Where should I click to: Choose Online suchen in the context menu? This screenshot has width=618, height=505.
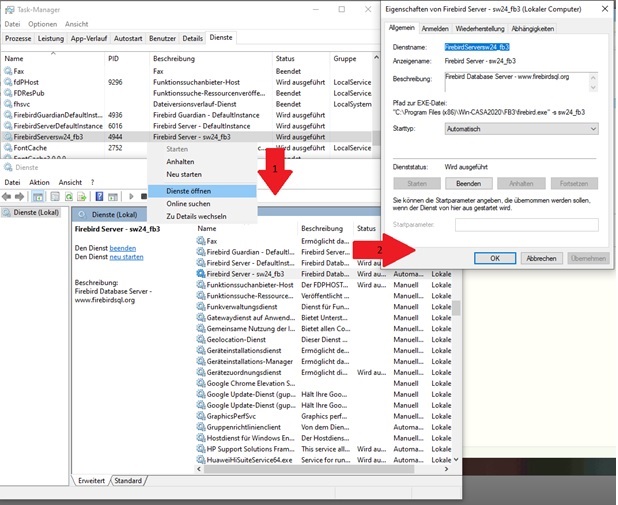202,204
